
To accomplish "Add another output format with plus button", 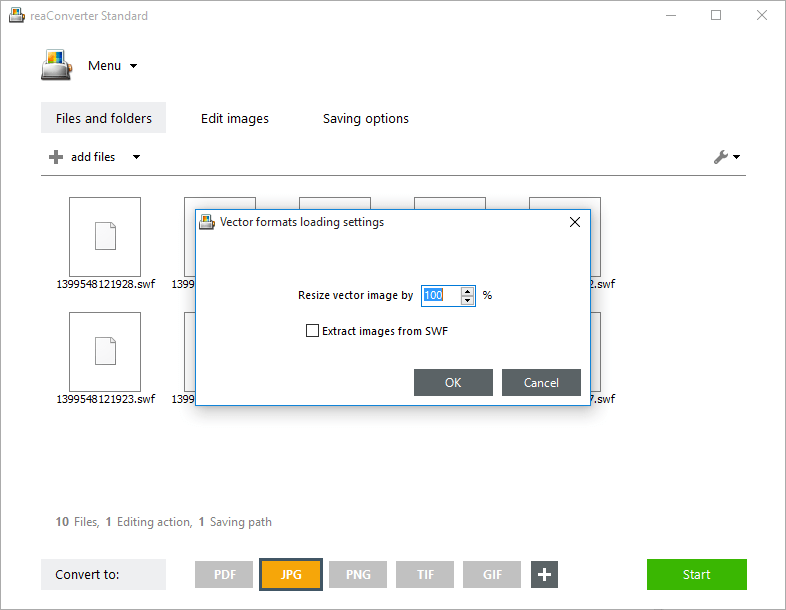I will pos(544,574).
